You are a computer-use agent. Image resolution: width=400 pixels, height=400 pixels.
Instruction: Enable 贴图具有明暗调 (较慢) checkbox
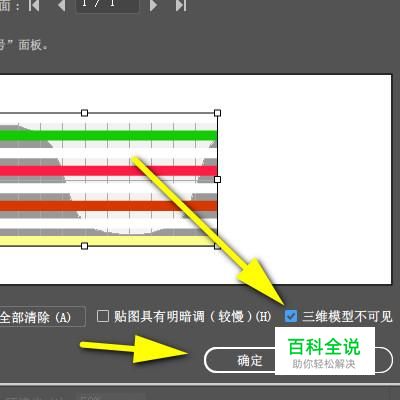click(x=103, y=316)
